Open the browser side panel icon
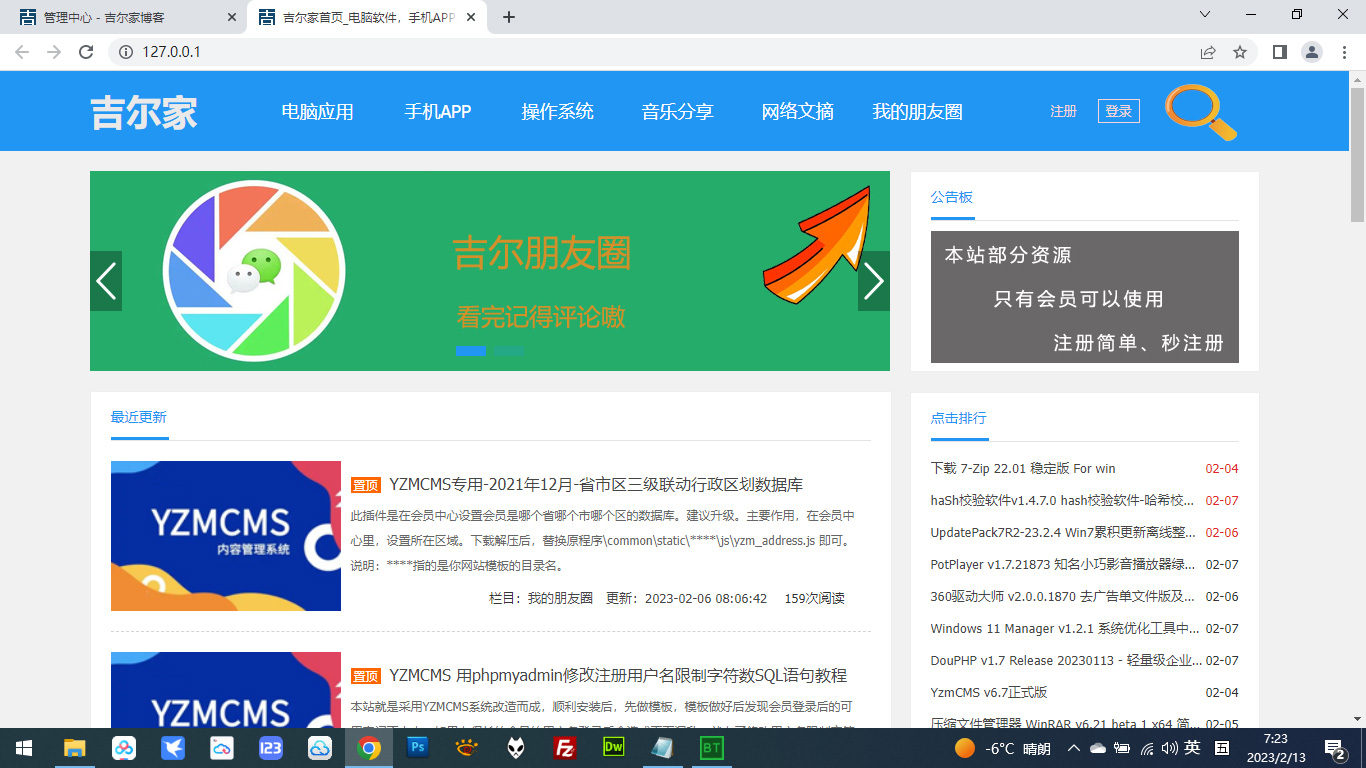 pos(1279,52)
